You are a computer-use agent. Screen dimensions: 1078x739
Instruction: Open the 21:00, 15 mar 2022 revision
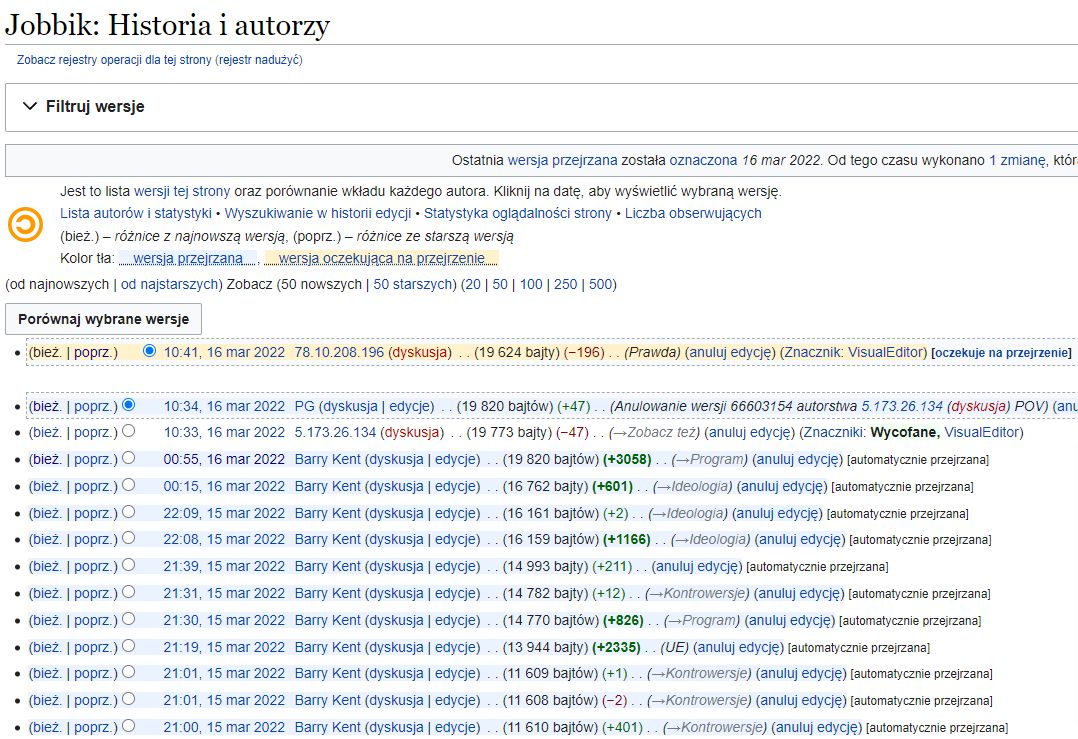[x=224, y=727]
